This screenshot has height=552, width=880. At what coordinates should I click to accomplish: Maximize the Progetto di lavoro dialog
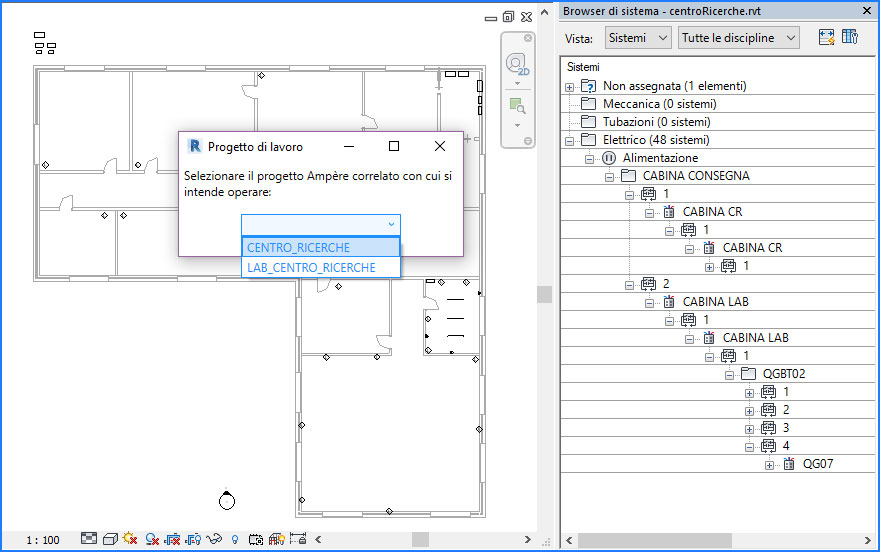pos(394,146)
